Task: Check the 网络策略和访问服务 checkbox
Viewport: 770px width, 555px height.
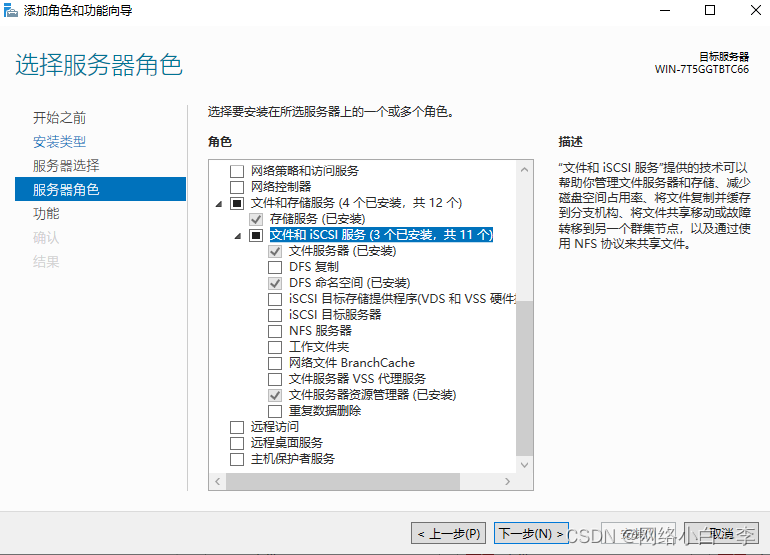Action: (237, 171)
